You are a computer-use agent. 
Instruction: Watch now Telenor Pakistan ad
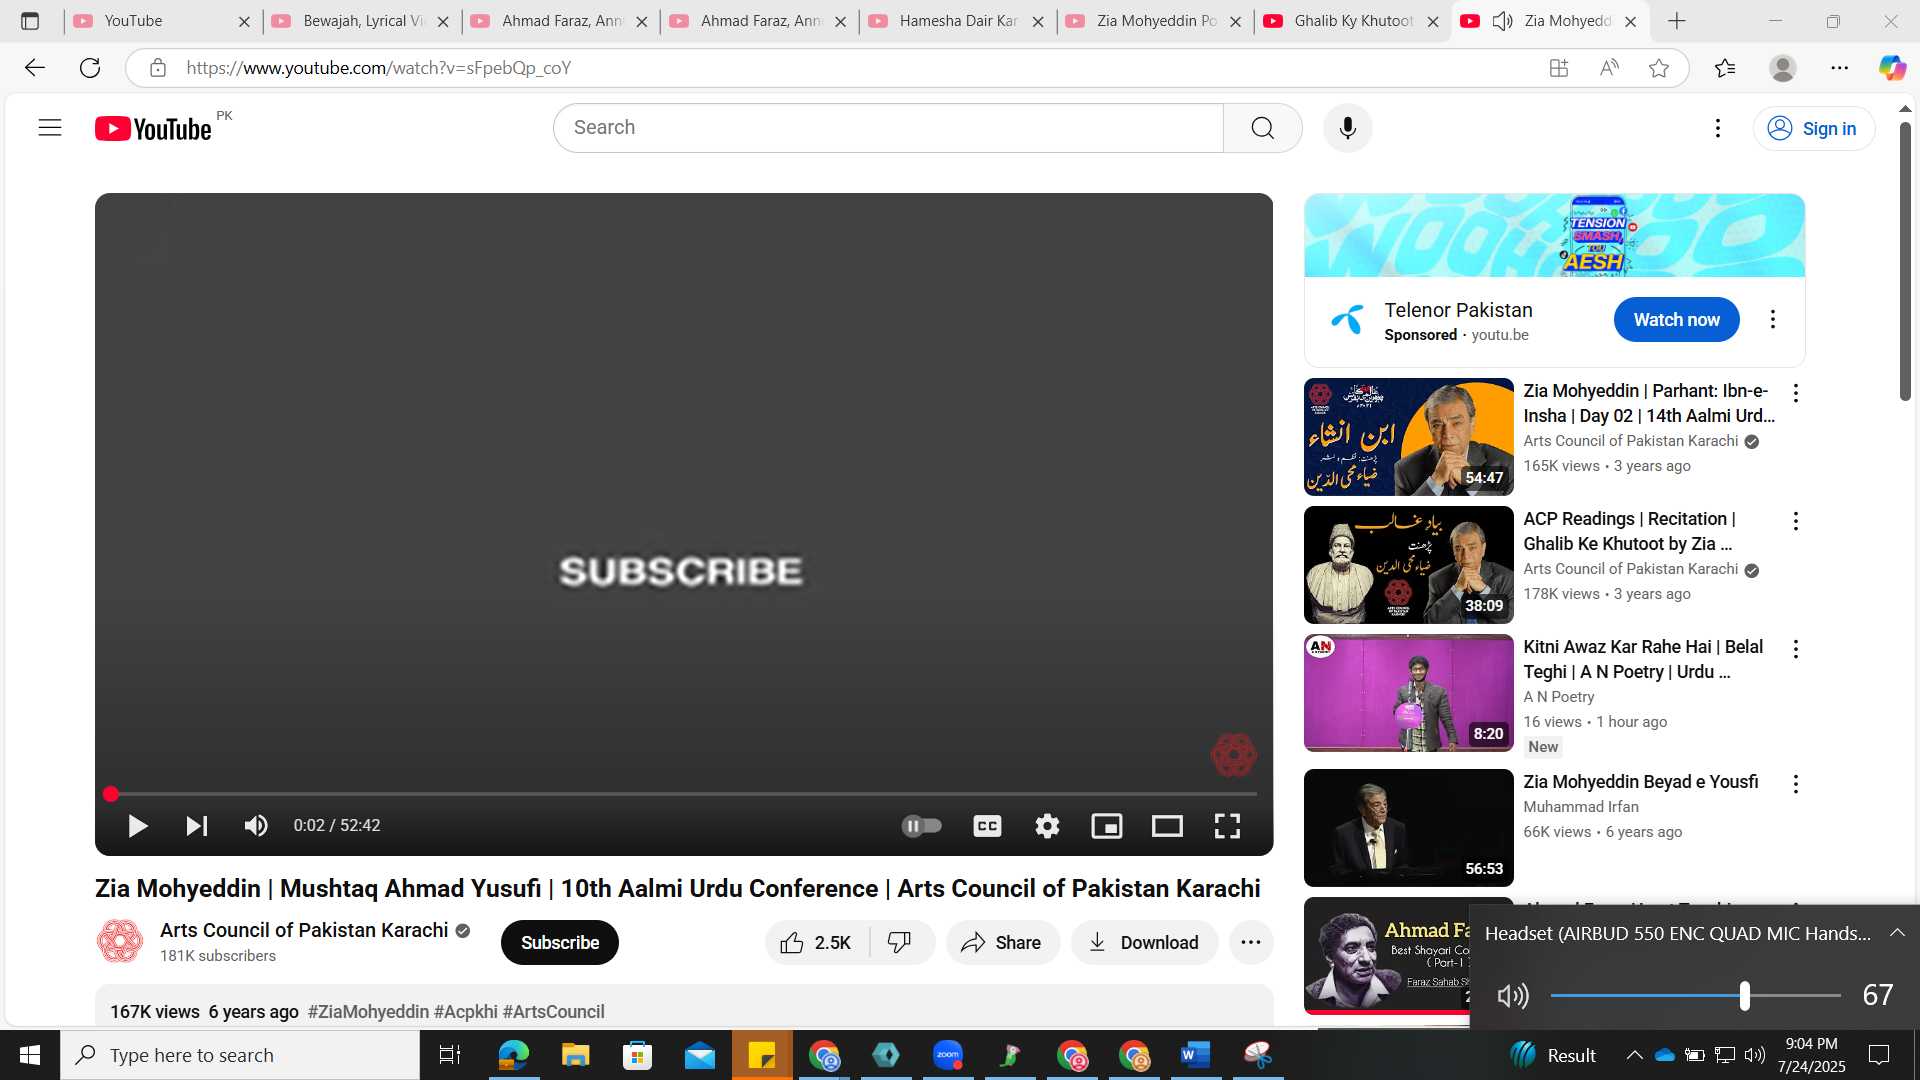click(x=1677, y=320)
